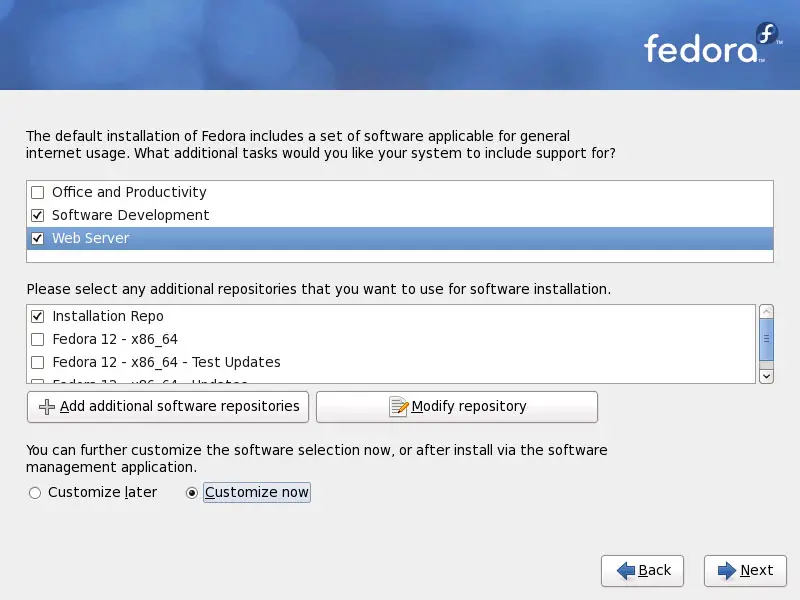The image size is (800, 600).
Task: Select the Customize later radio button
Action: (35, 493)
